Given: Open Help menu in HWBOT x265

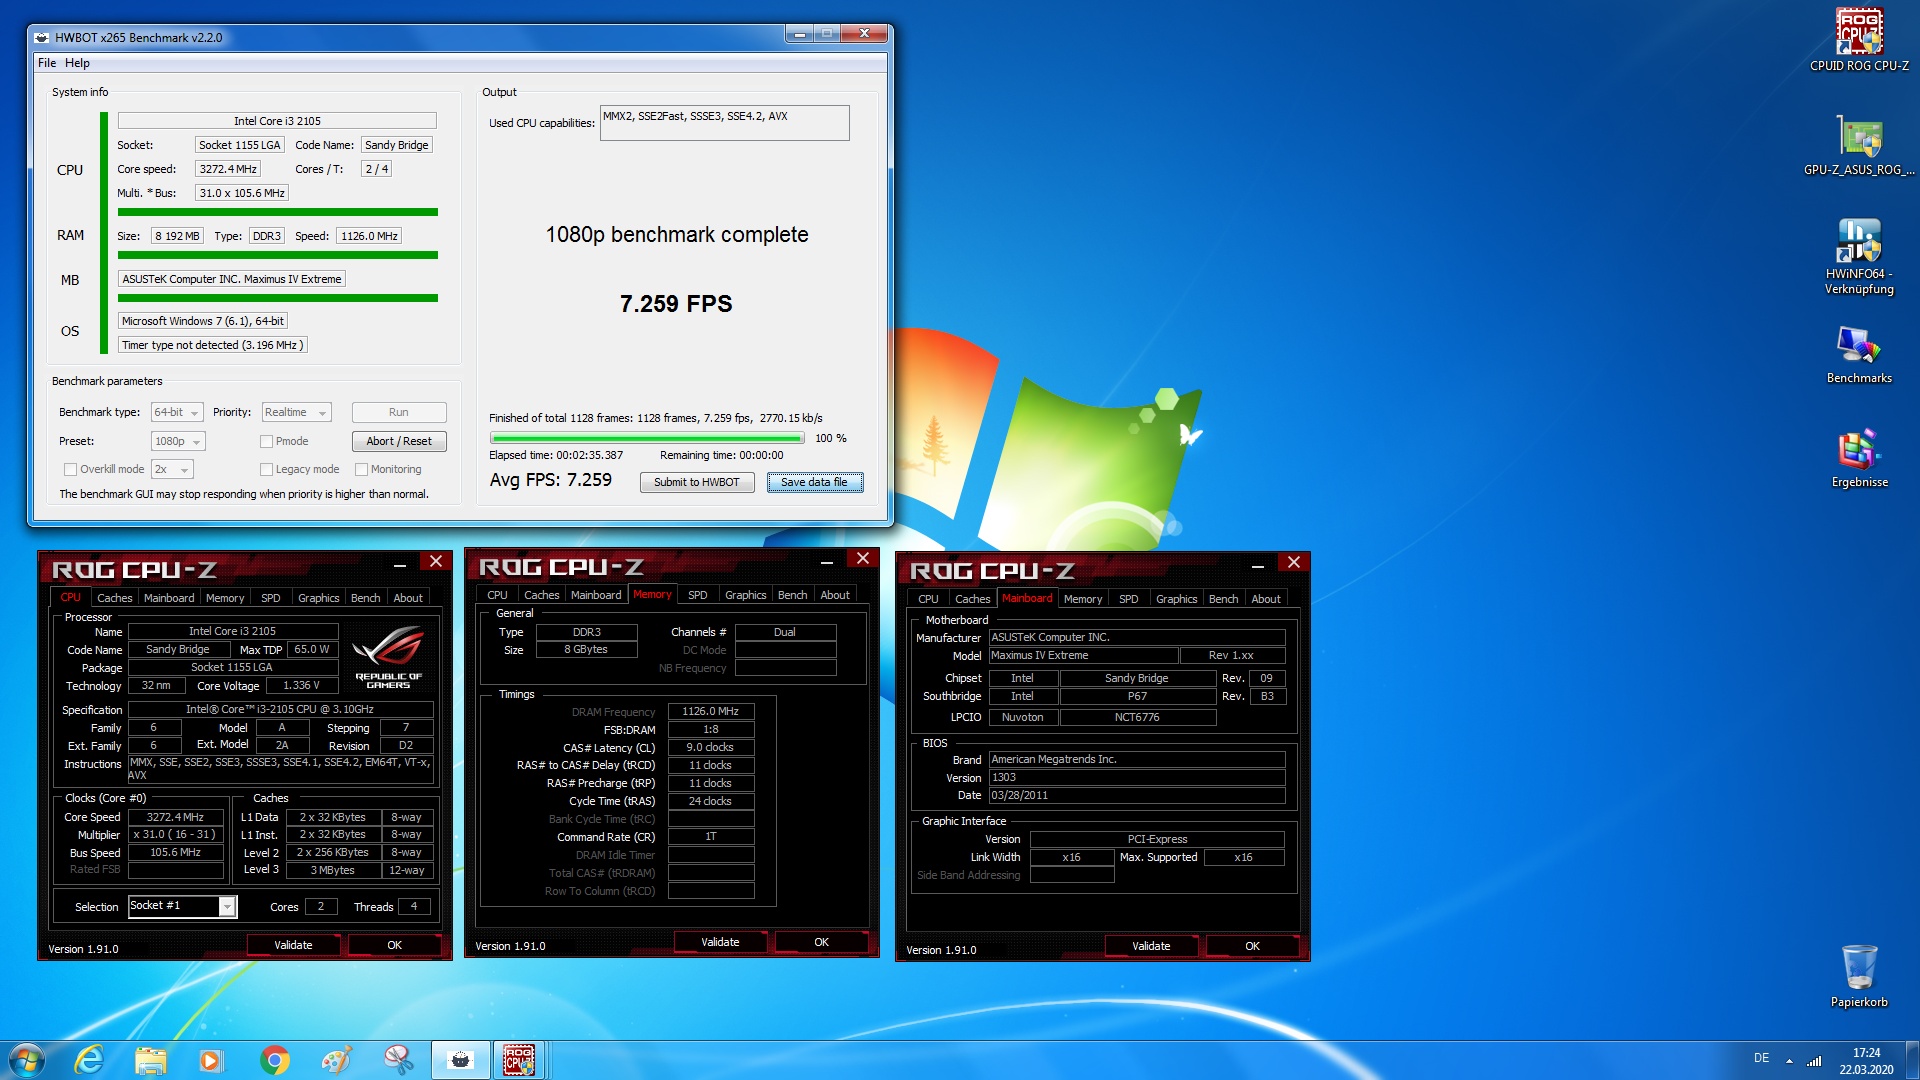Looking at the screenshot, I should 77,63.
